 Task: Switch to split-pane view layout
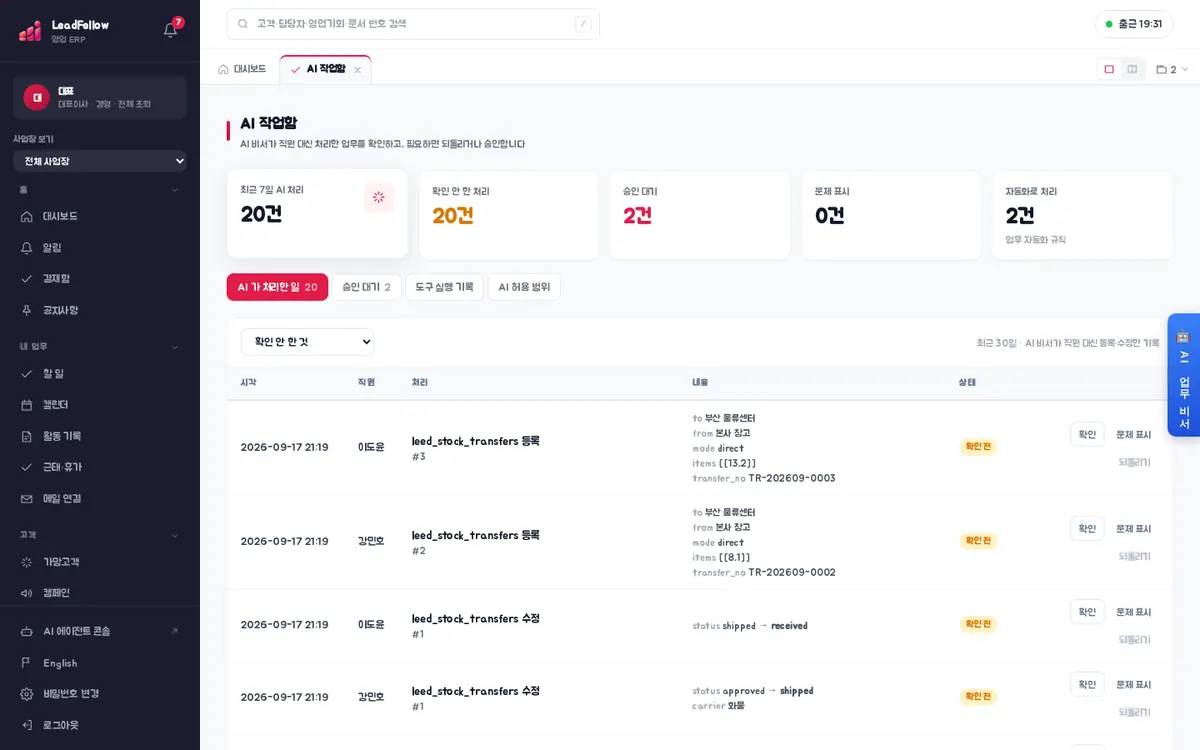point(1132,69)
